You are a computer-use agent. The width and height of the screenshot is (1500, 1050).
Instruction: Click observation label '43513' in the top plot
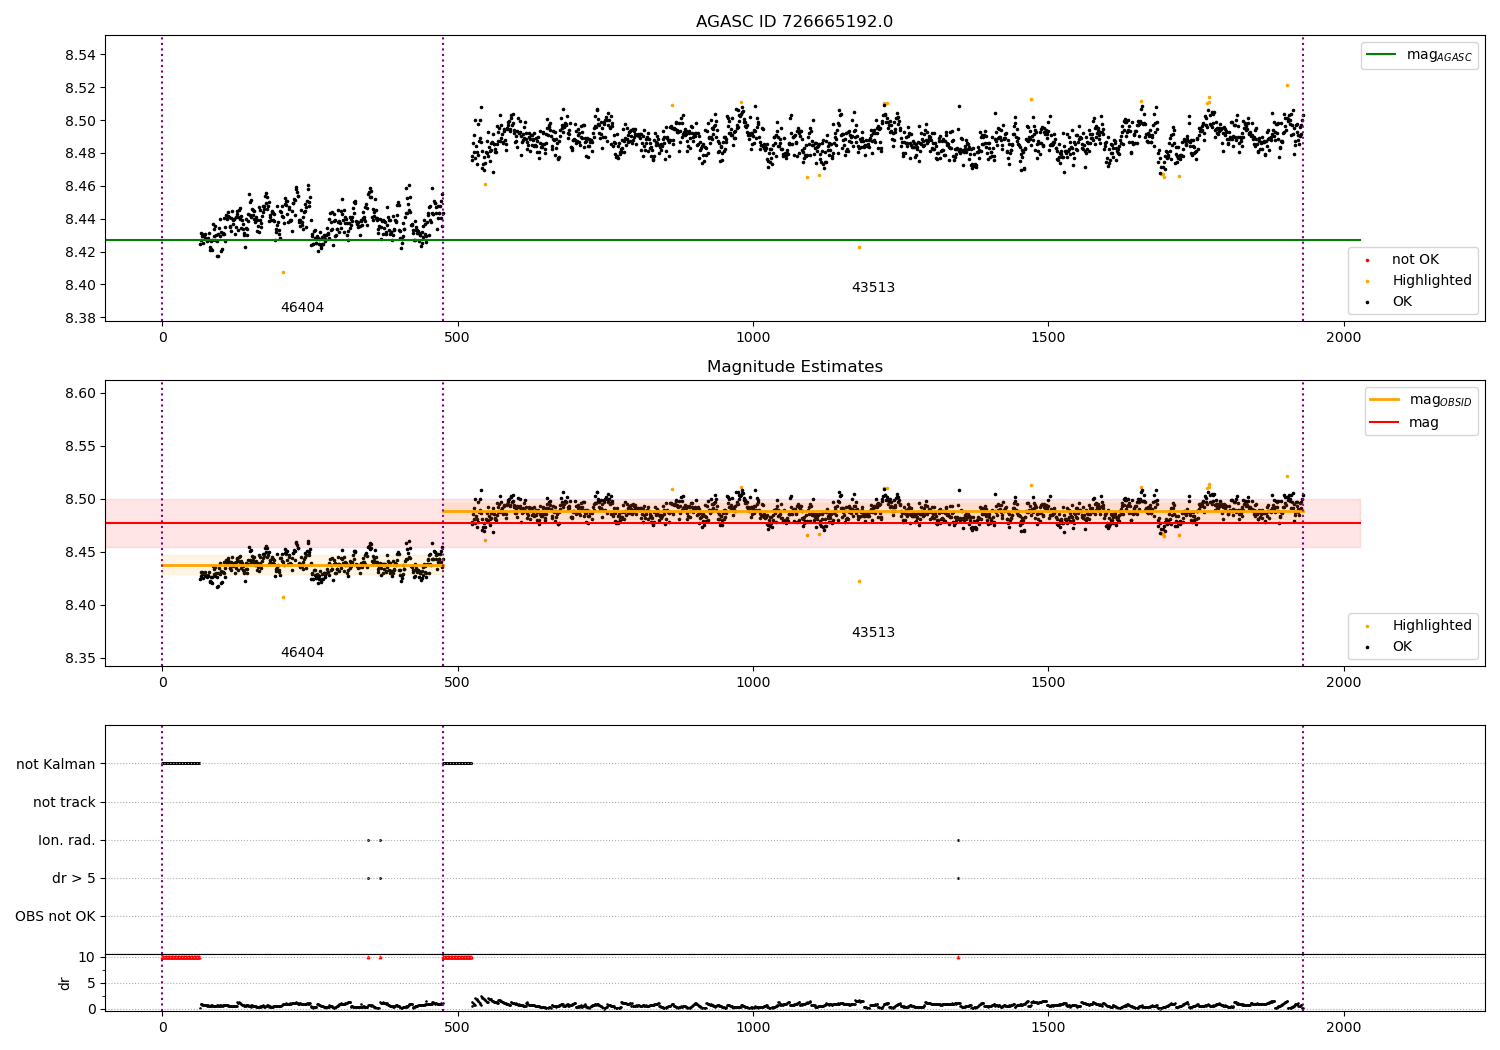pos(873,288)
